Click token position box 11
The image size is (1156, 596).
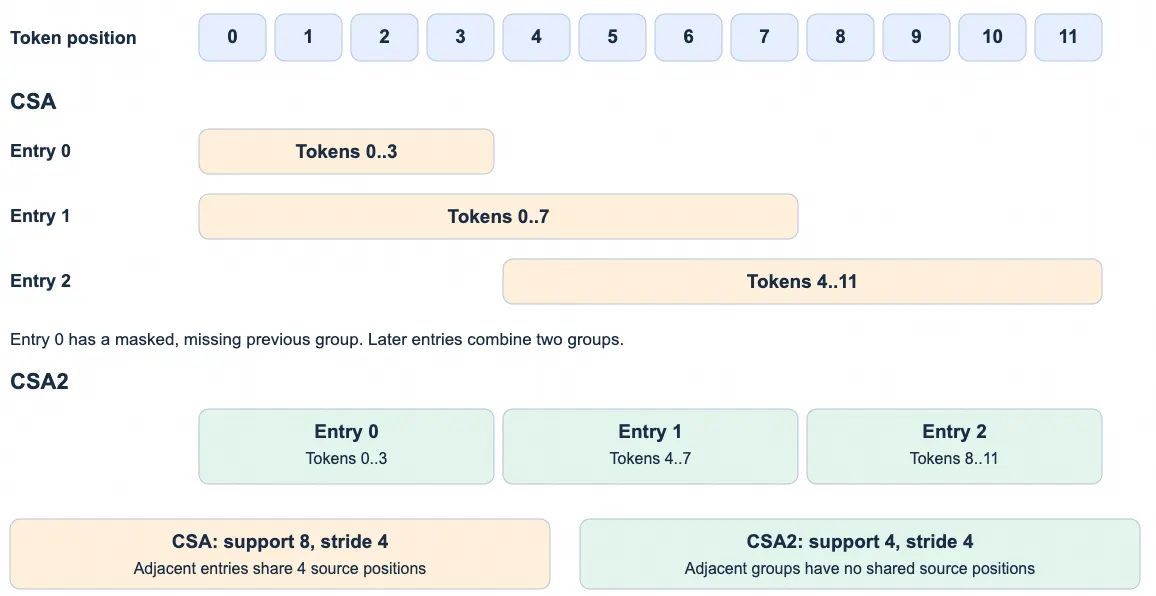pyautogui.click(x=1068, y=37)
